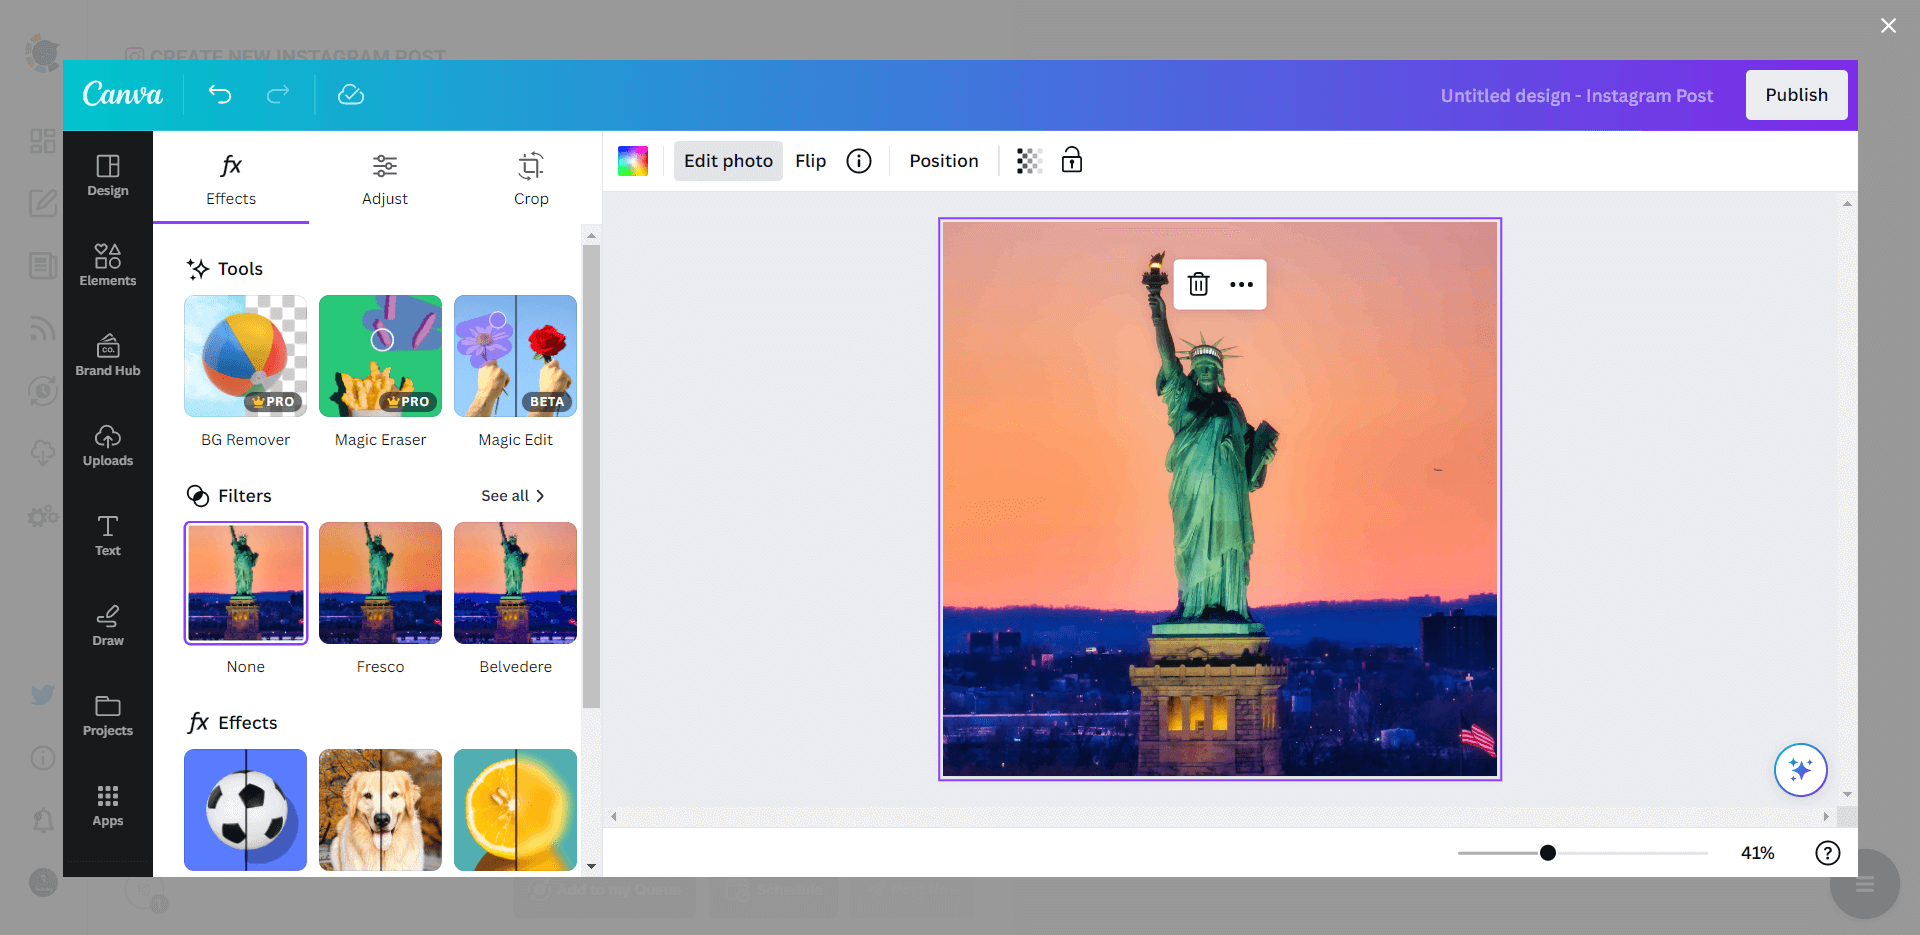
Task: Open the Flip options
Action: coord(810,160)
